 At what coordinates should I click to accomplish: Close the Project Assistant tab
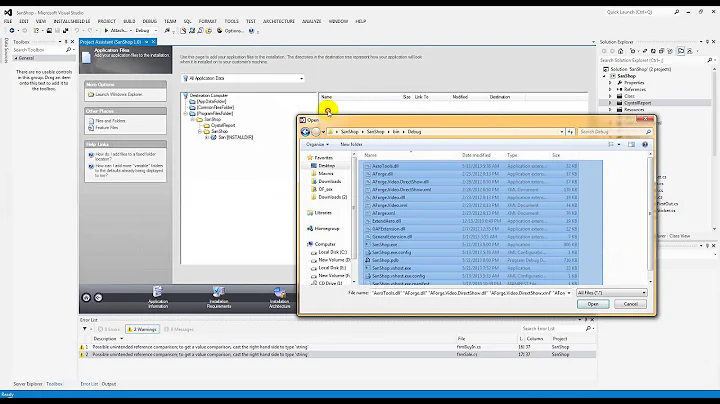153,42
